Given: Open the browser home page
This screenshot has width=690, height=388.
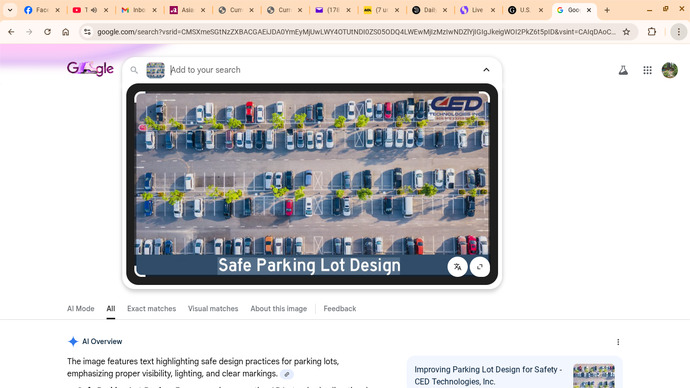Looking at the screenshot, I should pyautogui.click(x=66, y=32).
